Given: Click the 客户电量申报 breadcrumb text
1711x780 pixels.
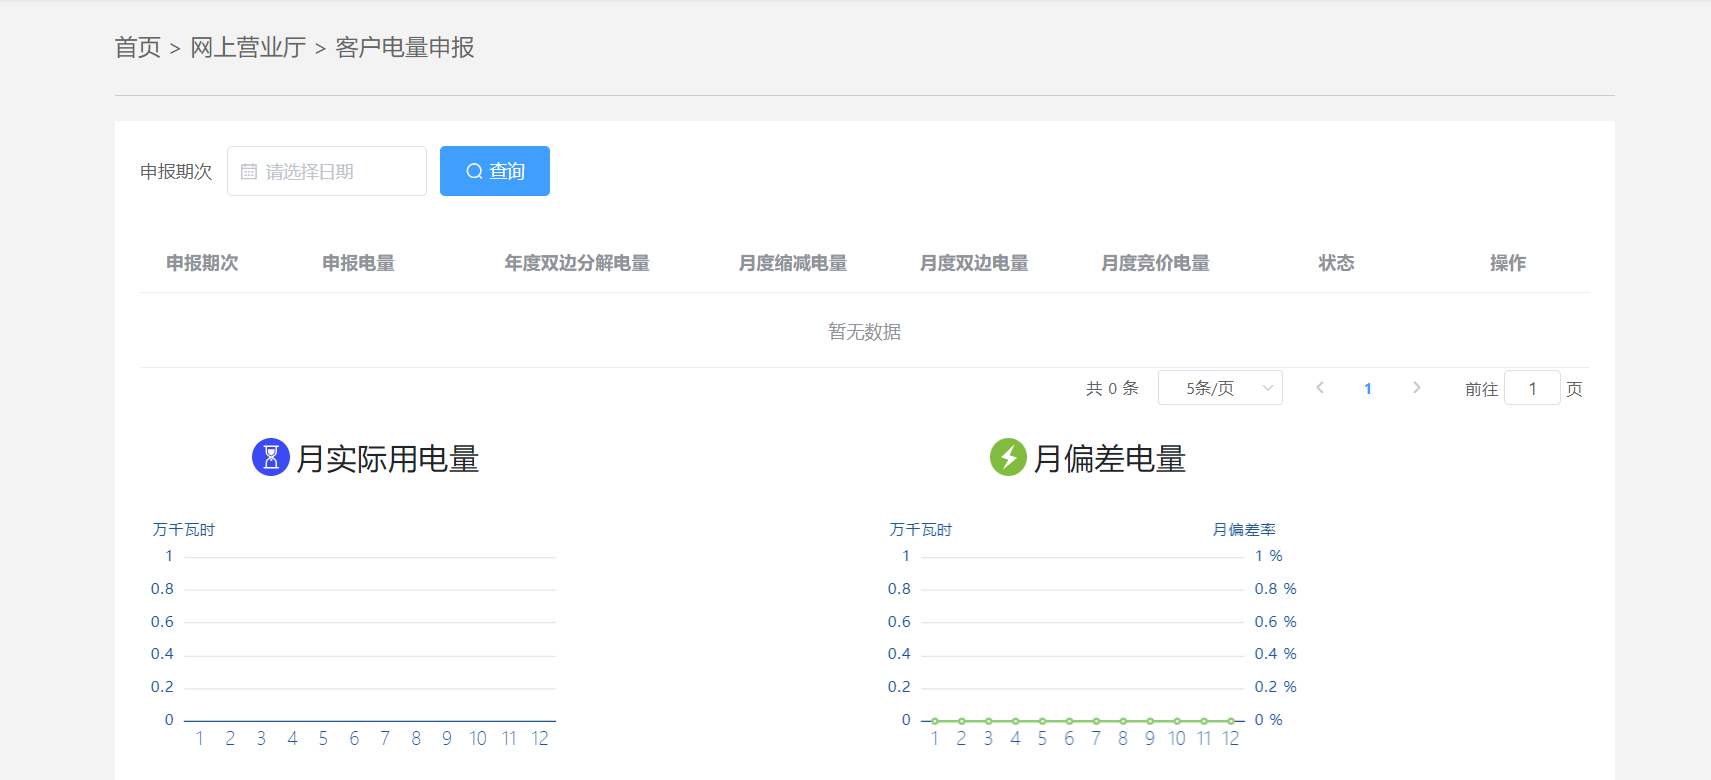Looking at the screenshot, I should pos(405,48).
